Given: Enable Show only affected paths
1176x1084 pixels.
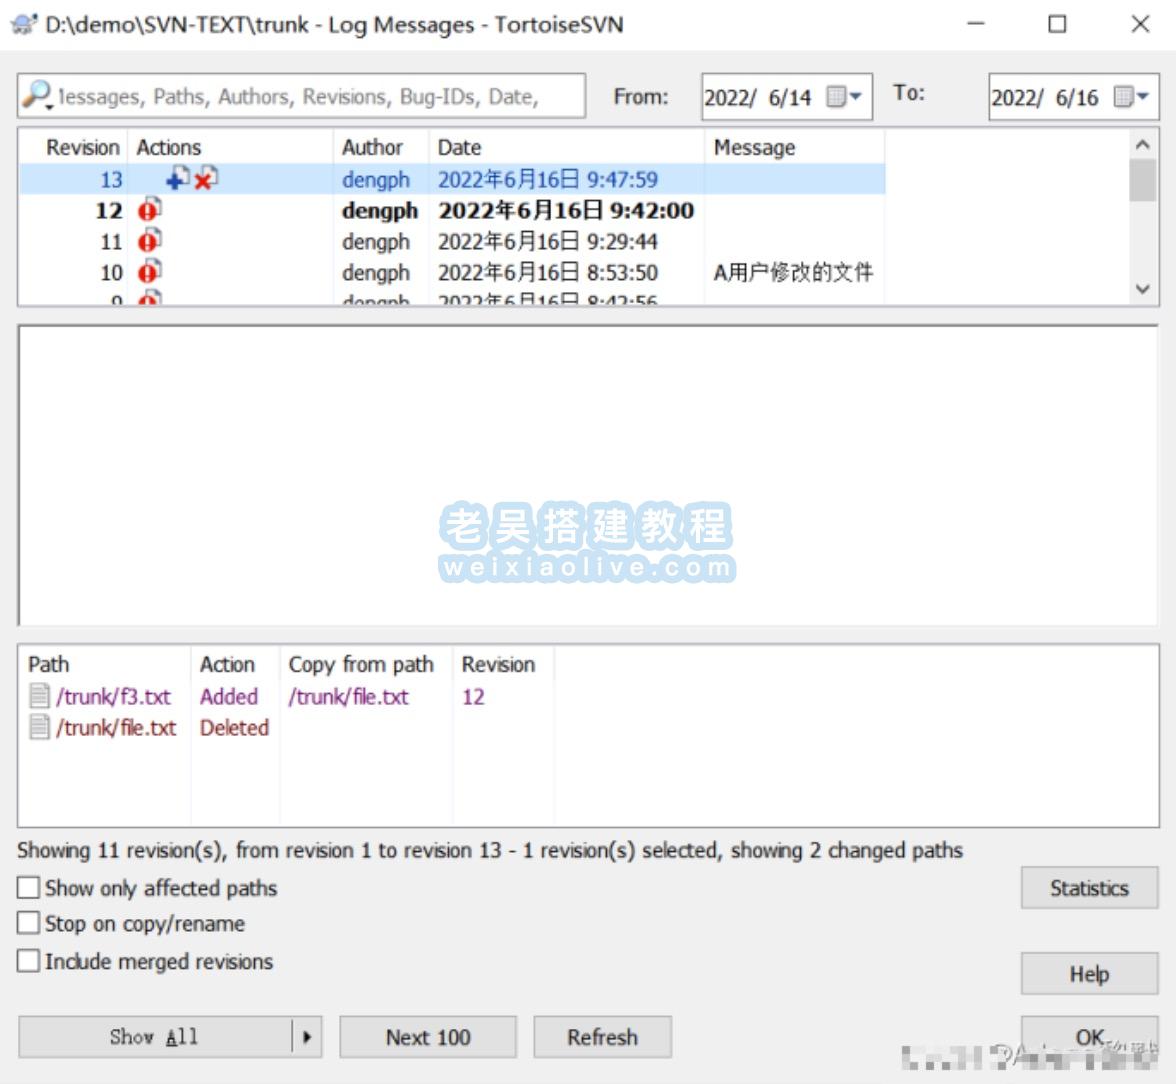Looking at the screenshot, I should [x=29, y=888].
